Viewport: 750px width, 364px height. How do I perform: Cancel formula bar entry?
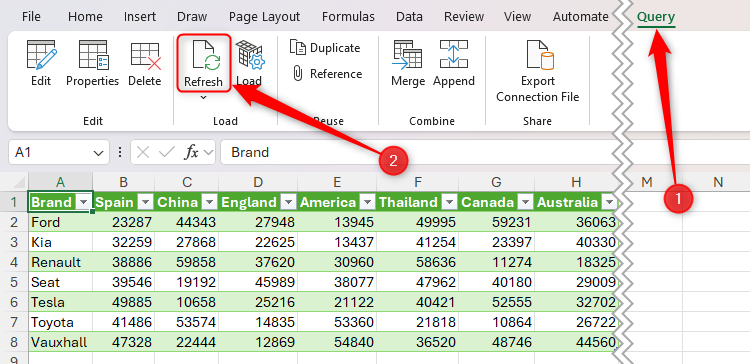point(143,153)
